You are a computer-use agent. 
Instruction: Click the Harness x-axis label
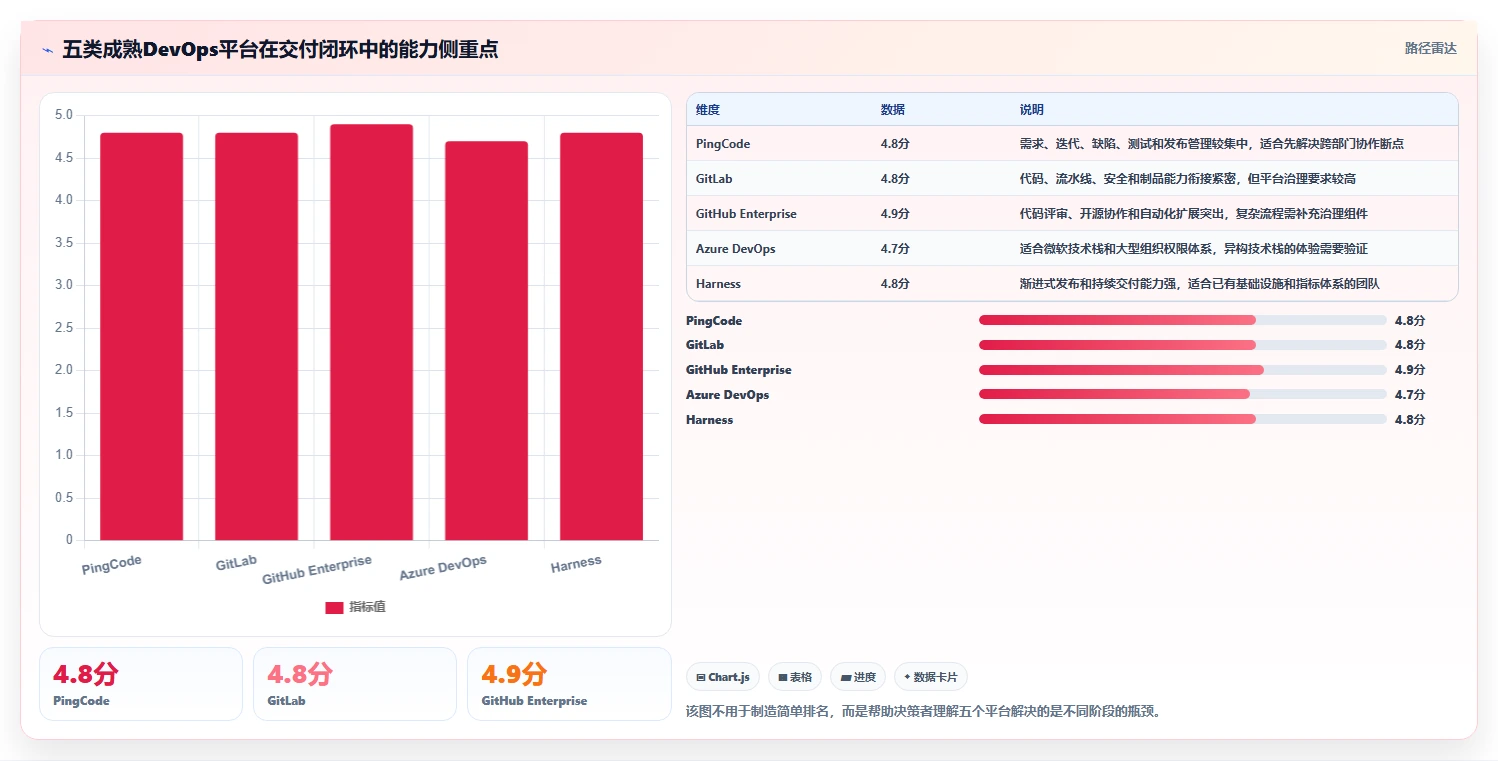[x=576, y=564]
